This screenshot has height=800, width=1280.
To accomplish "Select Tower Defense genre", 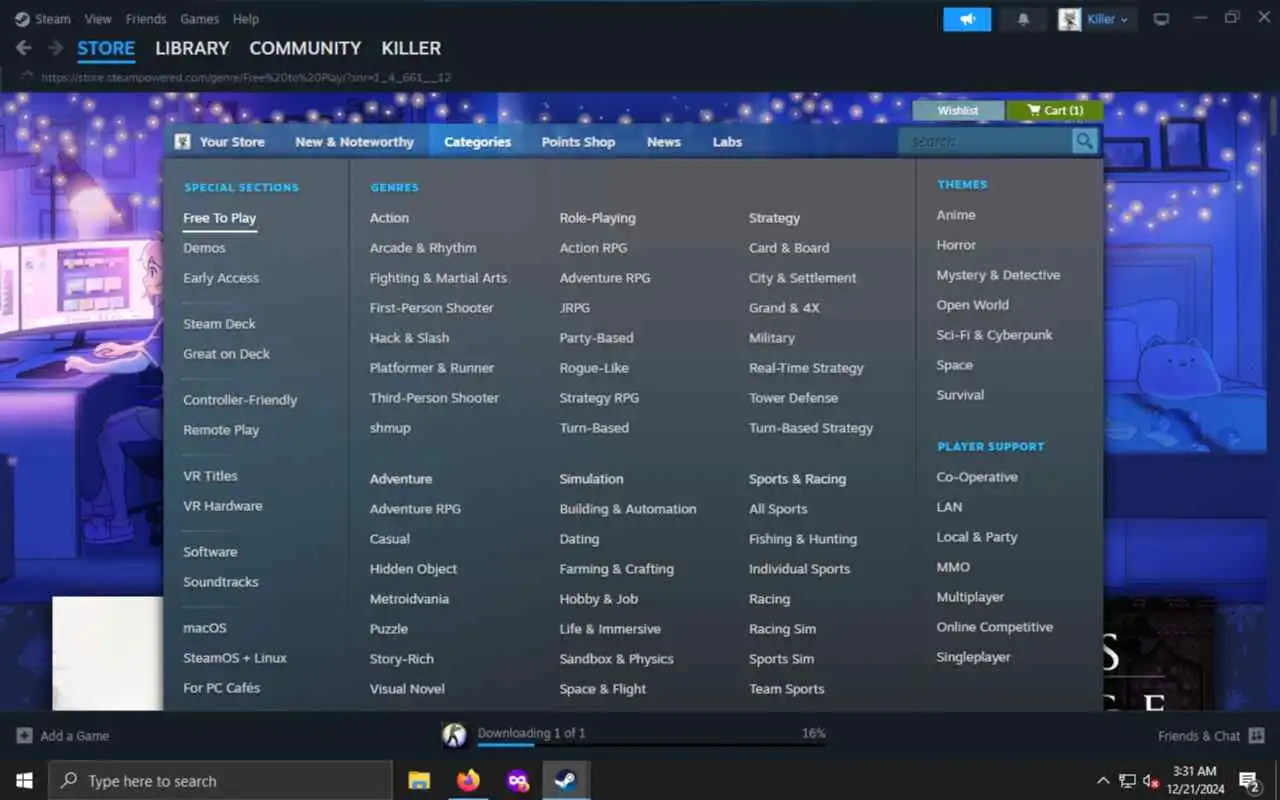I will point(793,398).
